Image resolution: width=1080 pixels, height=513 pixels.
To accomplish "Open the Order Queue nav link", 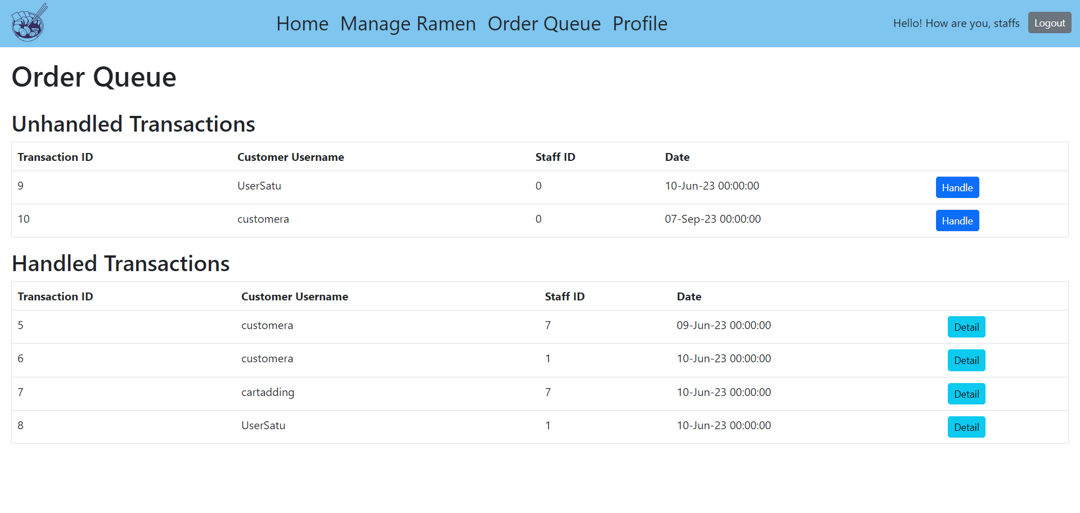I will pos(544,24).
